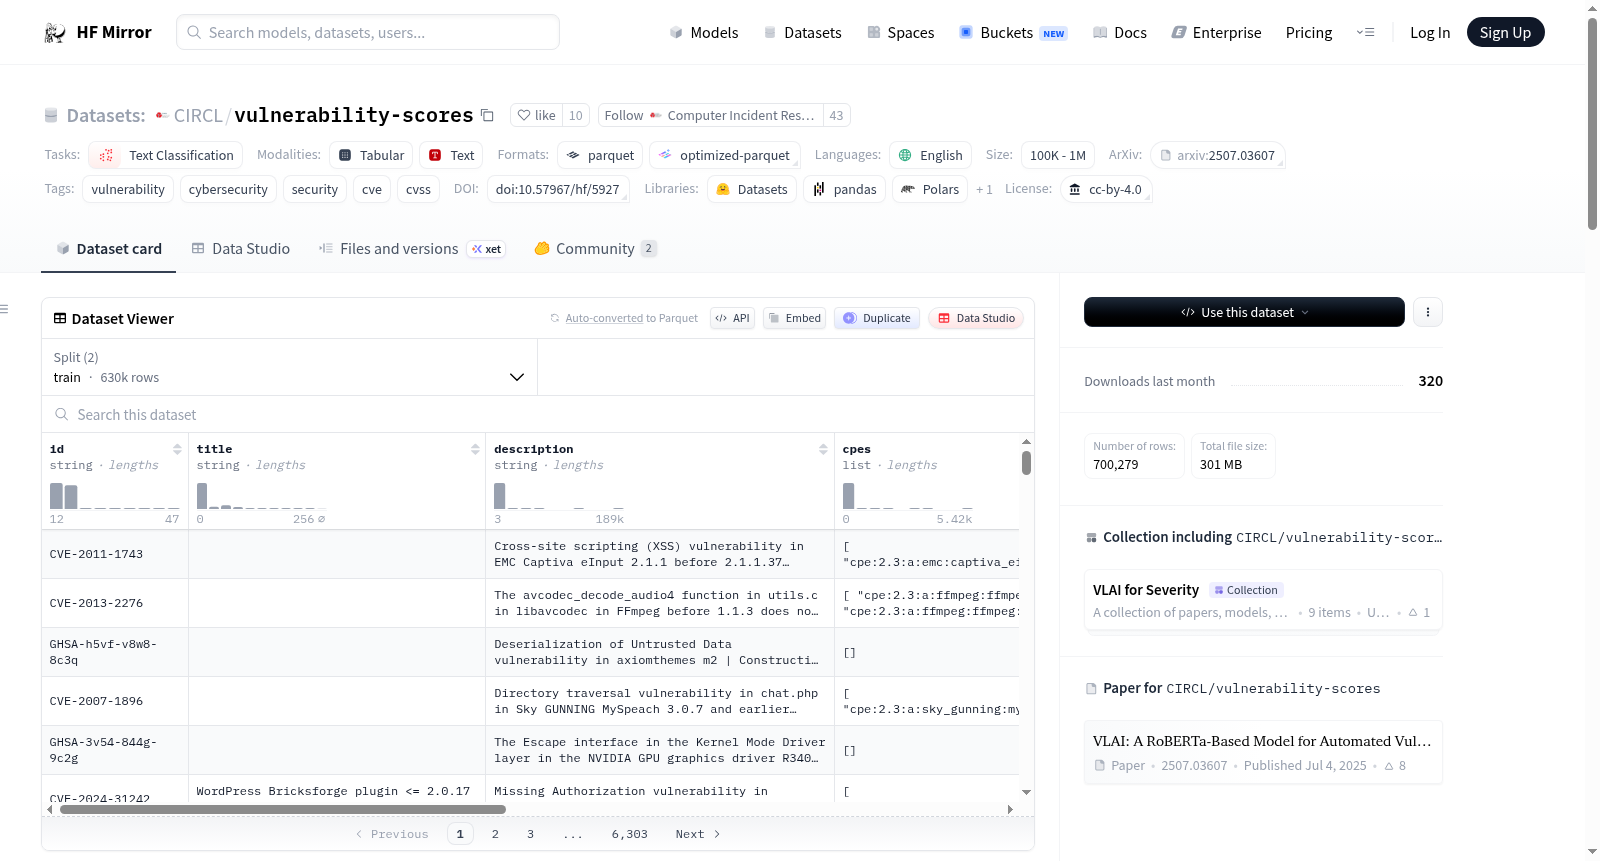Click the arXiv paper tag arxiv:2507.03607

[1217, 155]
